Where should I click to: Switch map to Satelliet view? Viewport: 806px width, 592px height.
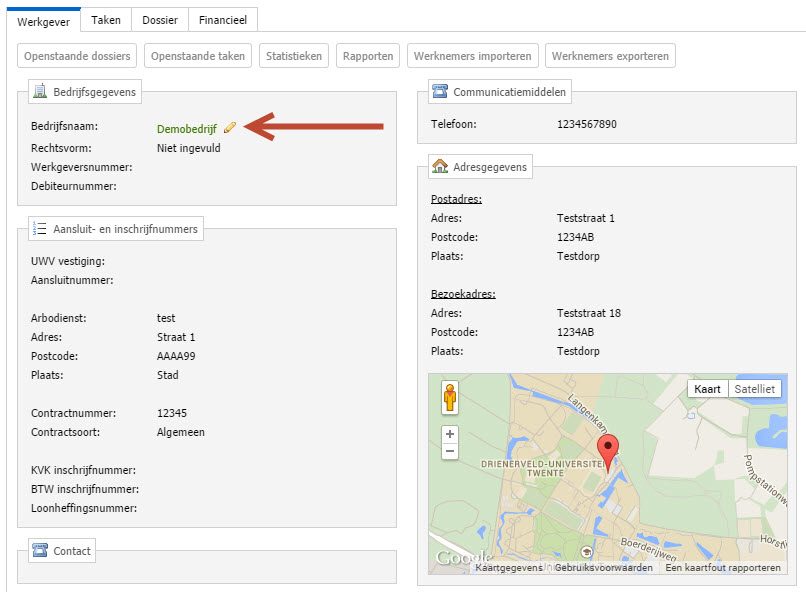click(x=754, y=389)
